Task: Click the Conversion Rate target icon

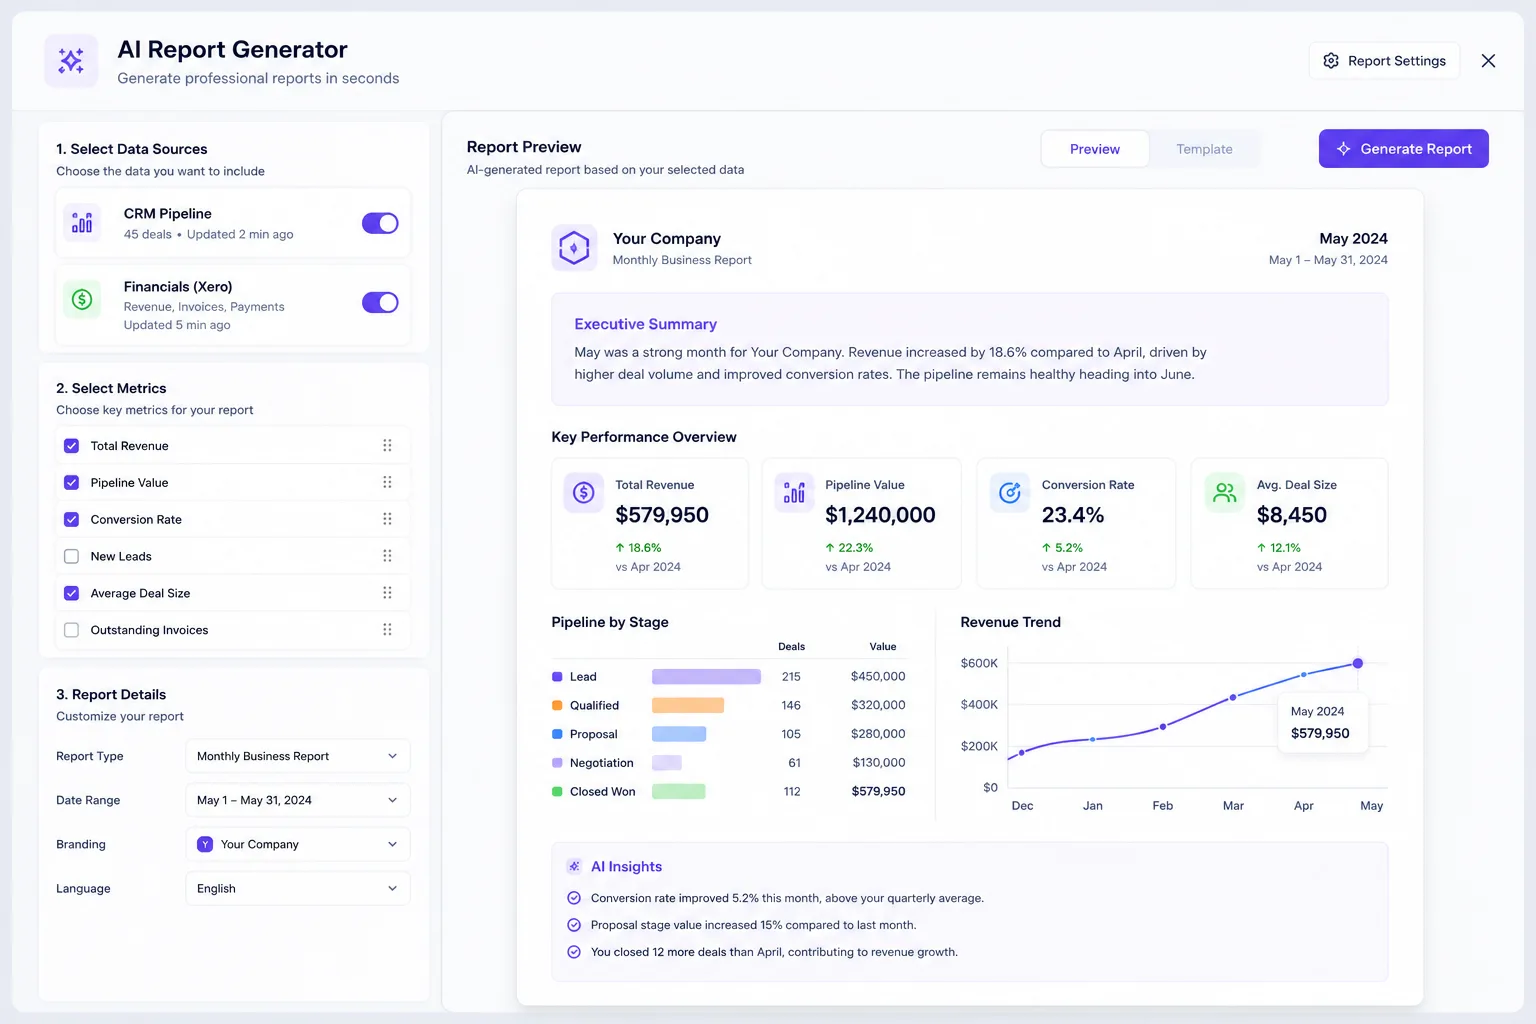Action: coord(1010,492)
